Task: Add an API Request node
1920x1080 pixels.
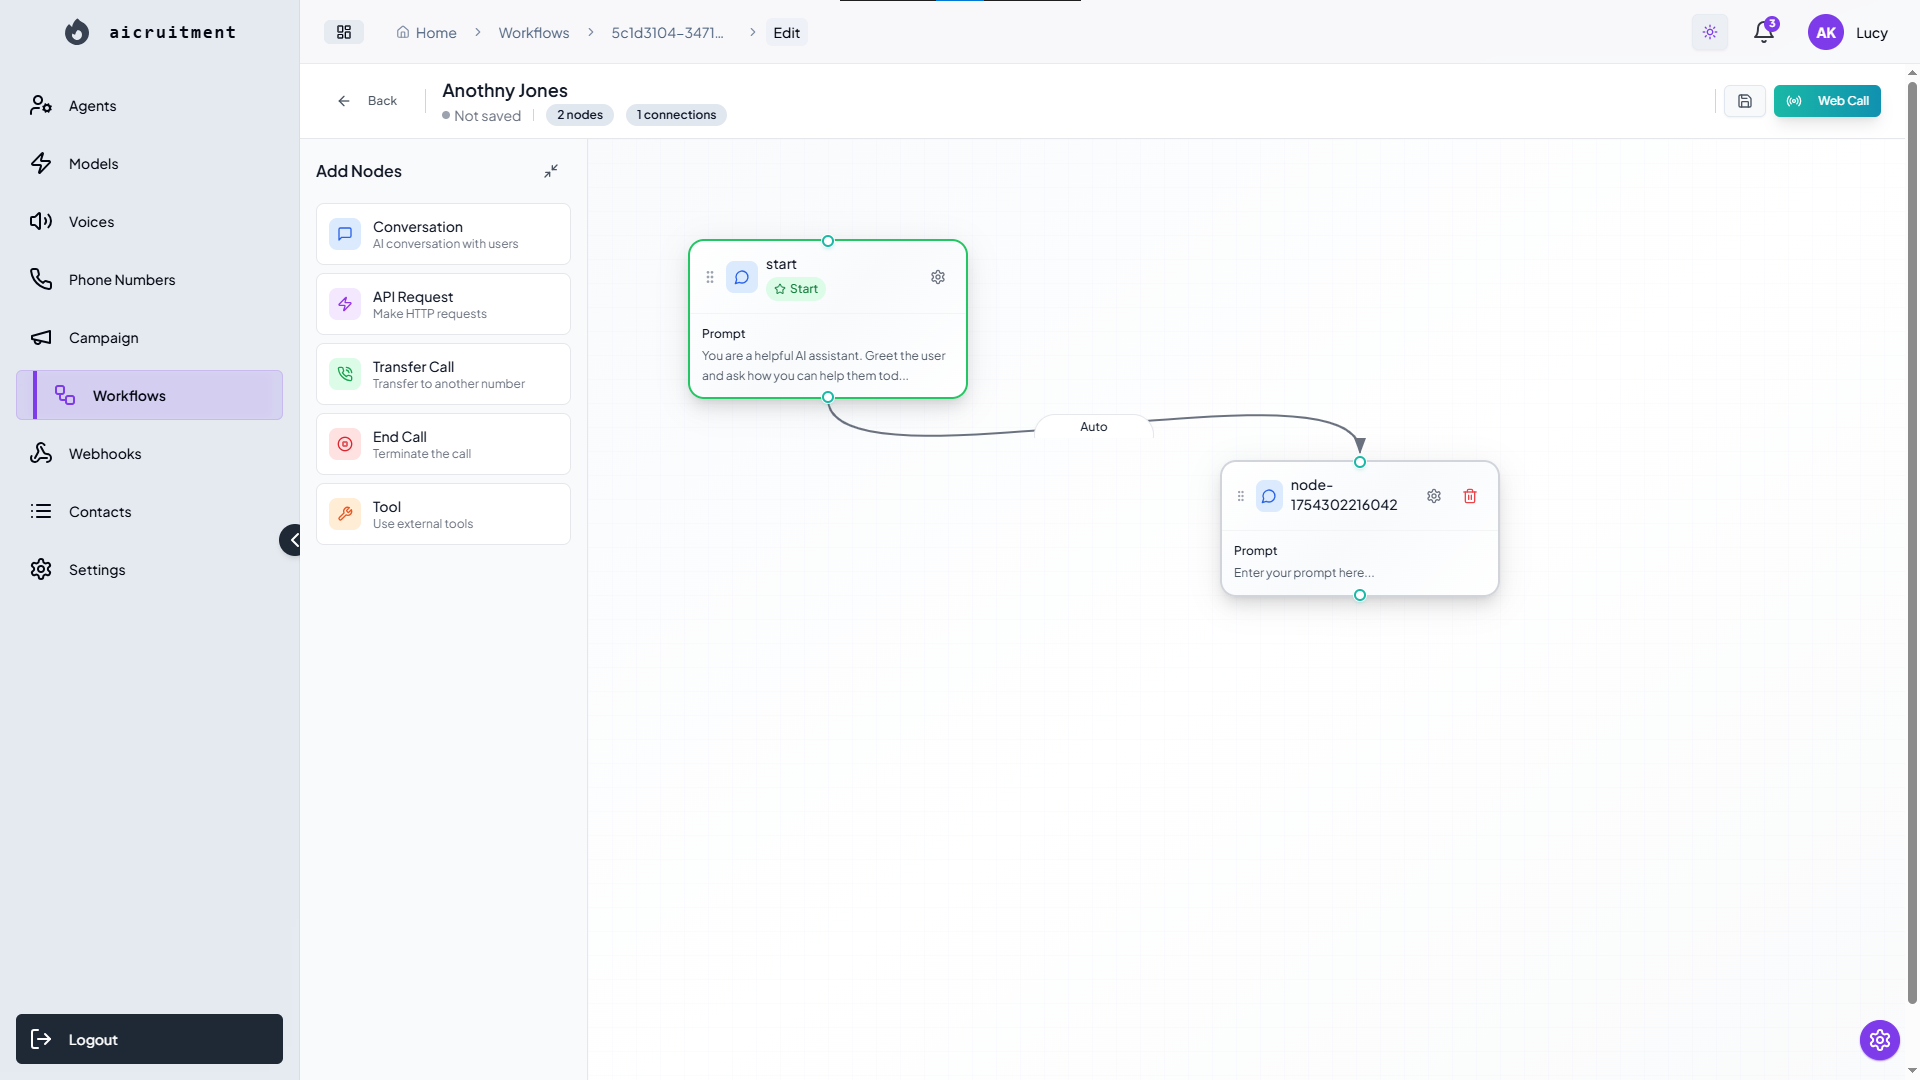Action: pos(443,304)
